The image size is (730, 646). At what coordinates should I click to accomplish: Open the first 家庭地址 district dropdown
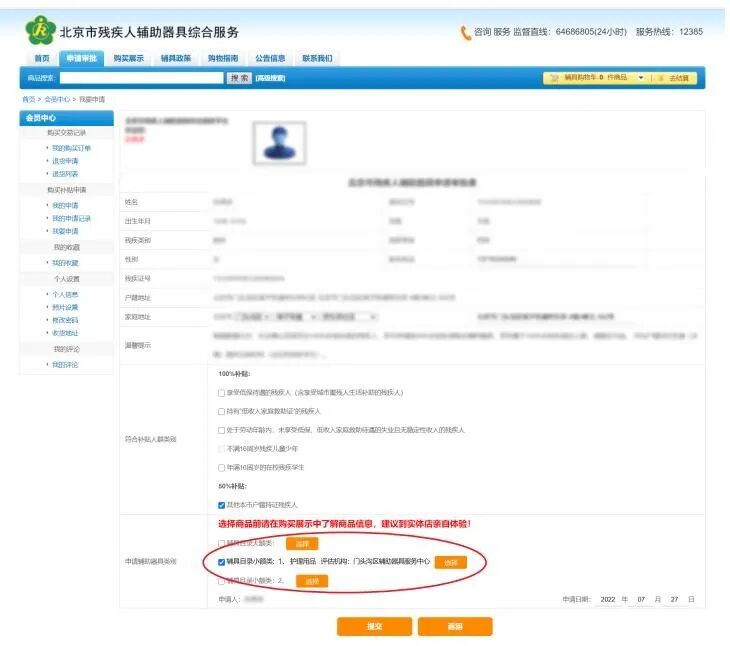253,317
